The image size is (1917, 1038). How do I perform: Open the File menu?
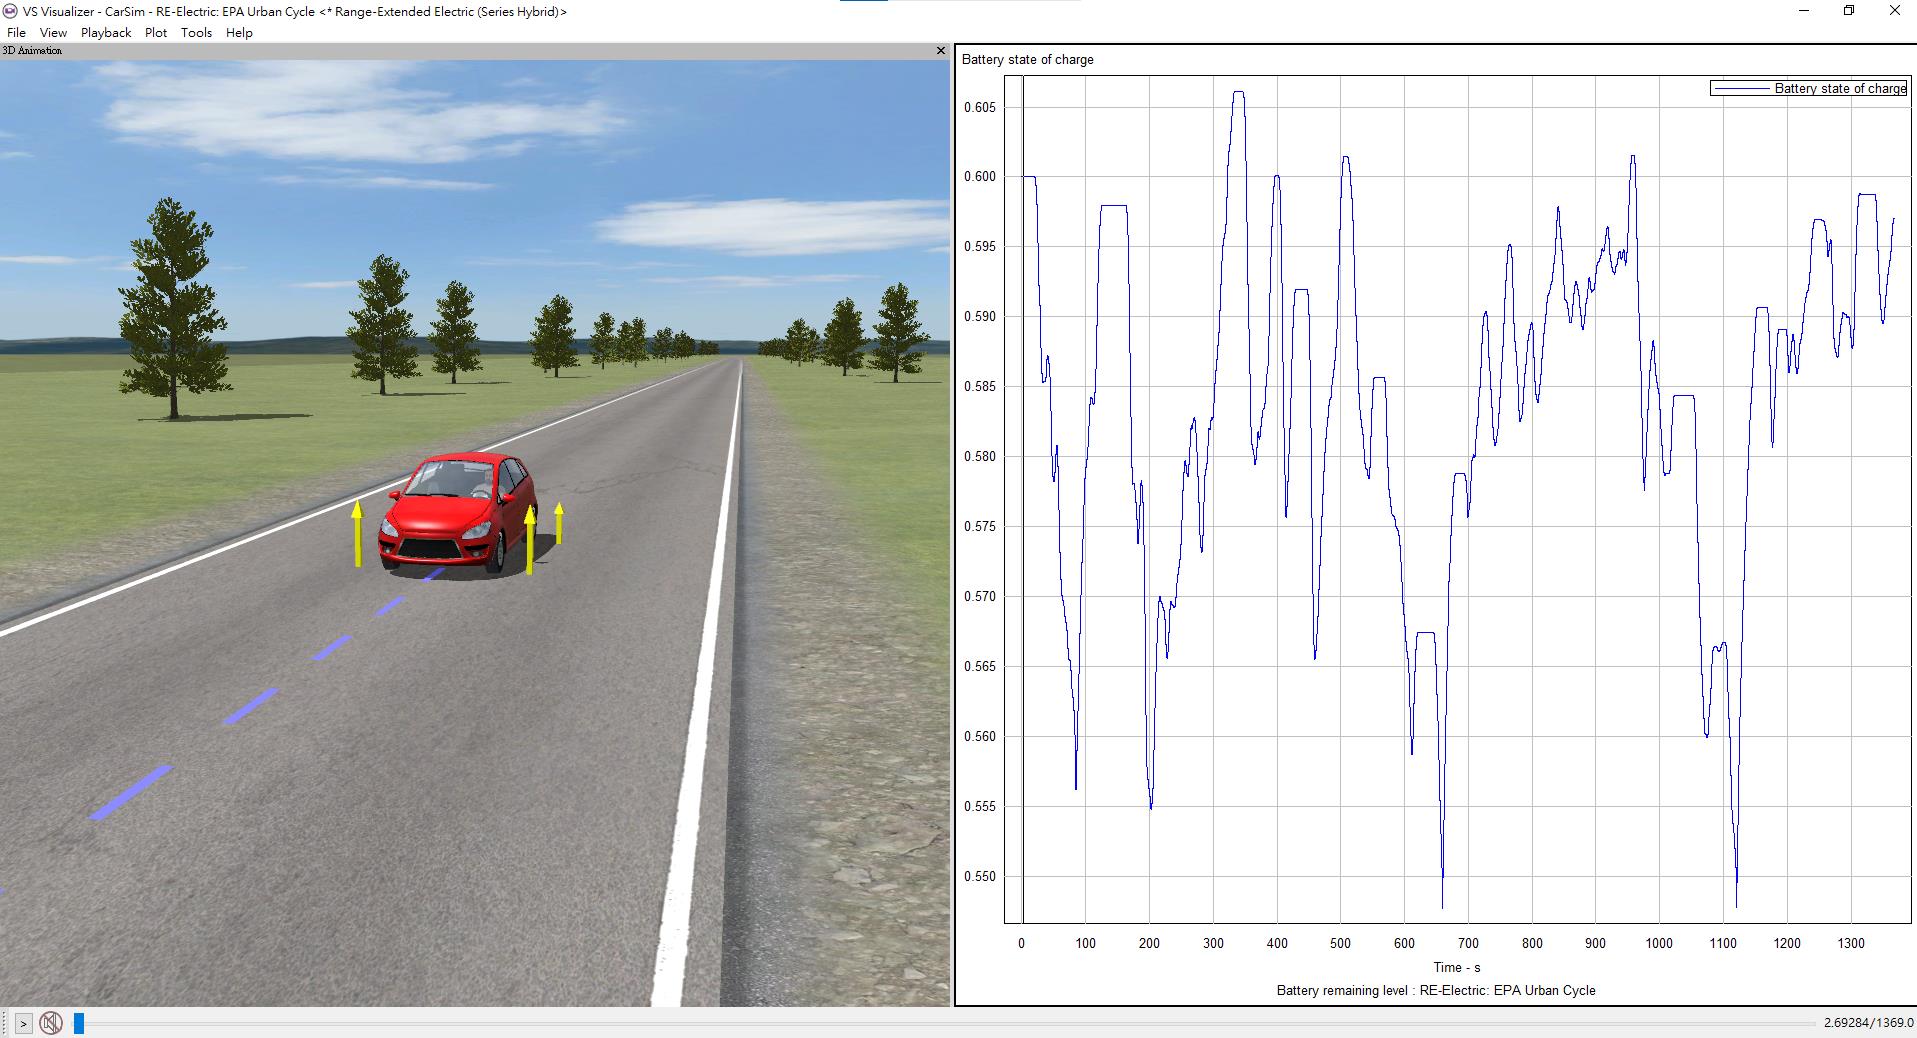point(16,32)
